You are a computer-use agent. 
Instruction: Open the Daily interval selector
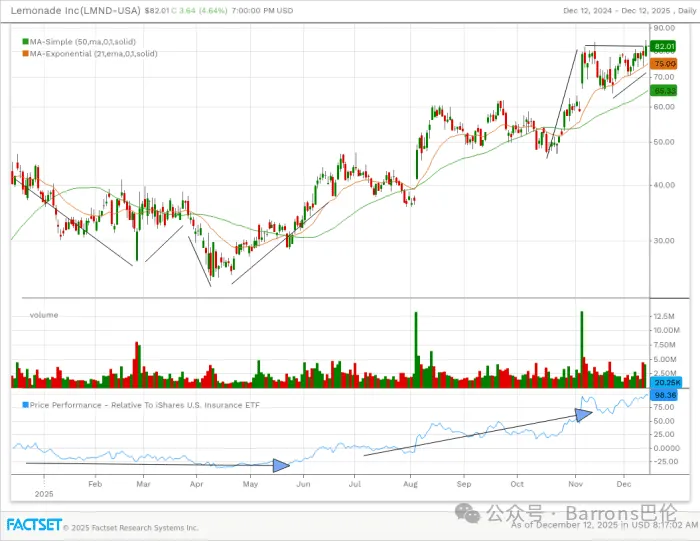coord(683,10)
